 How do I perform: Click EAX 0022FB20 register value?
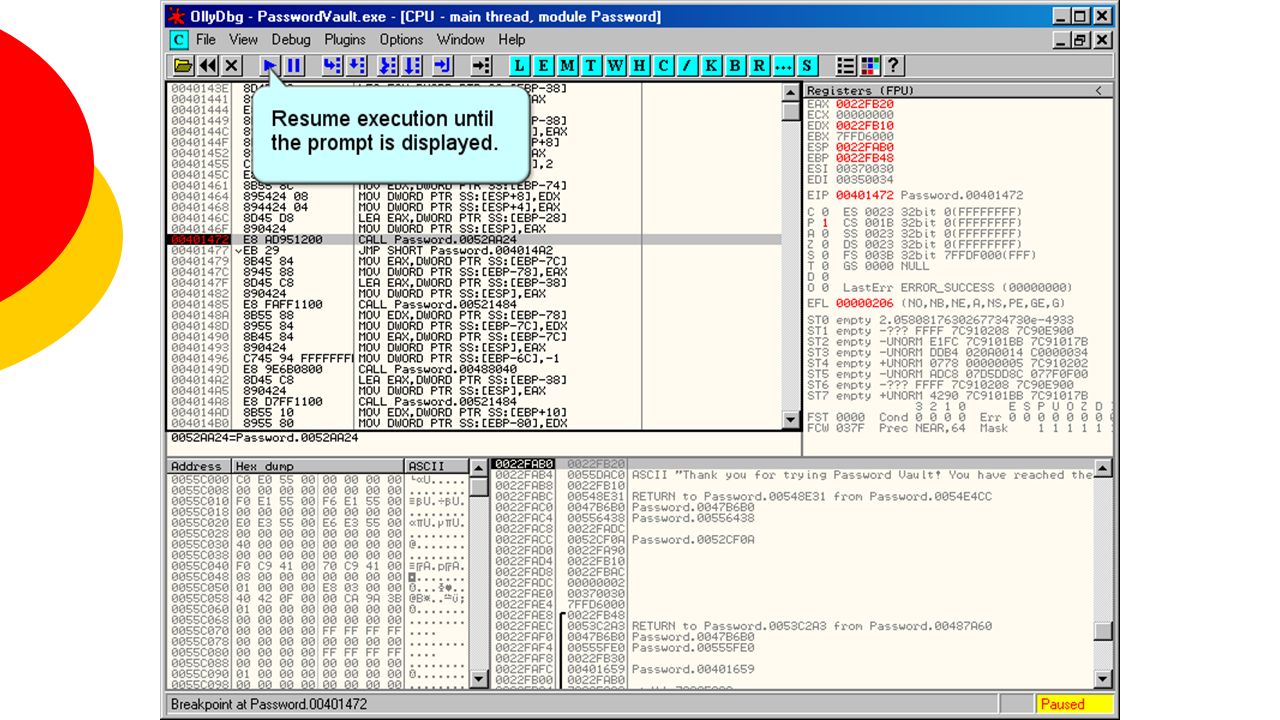click(865, 104)
